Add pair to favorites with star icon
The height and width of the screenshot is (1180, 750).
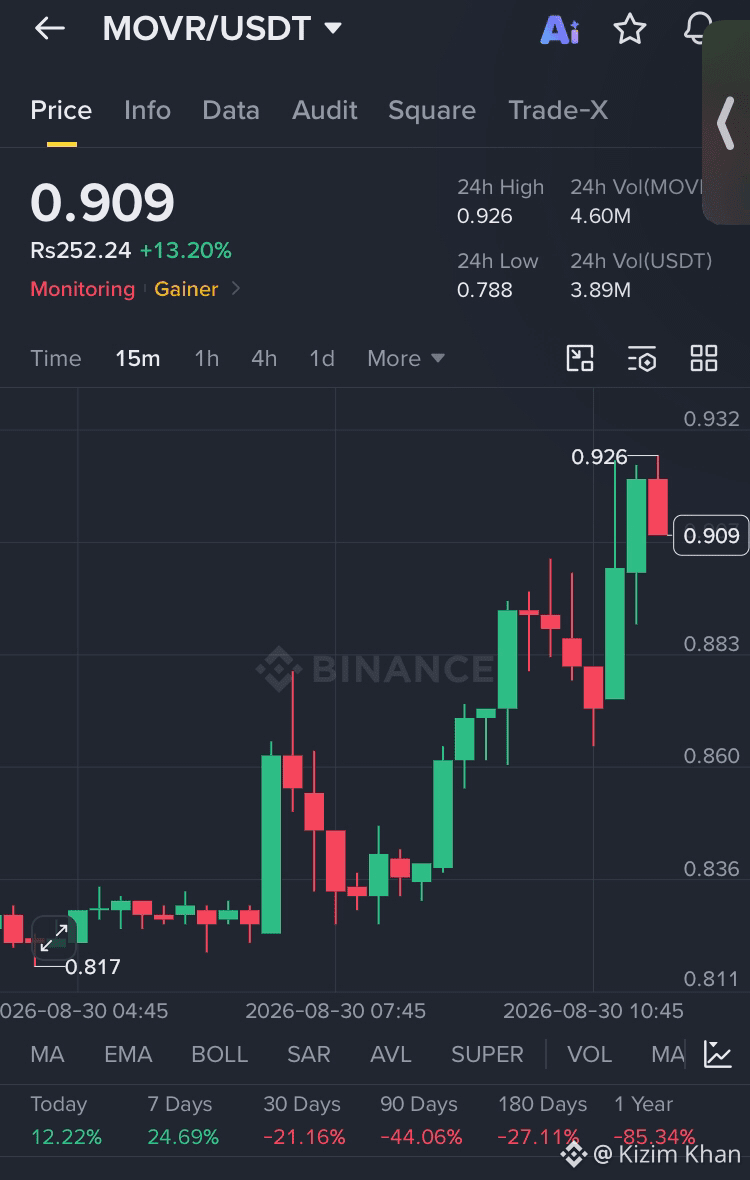point(630,30)
